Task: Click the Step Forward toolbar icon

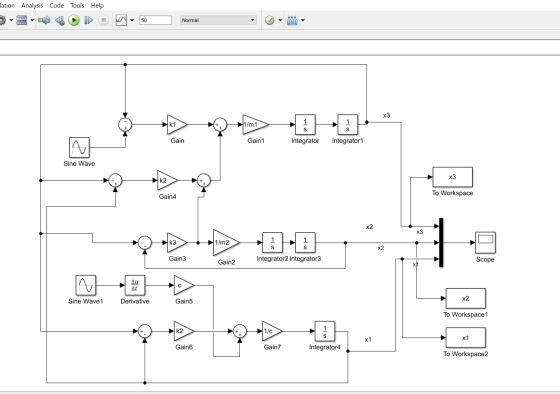Action: coord(88,20)
